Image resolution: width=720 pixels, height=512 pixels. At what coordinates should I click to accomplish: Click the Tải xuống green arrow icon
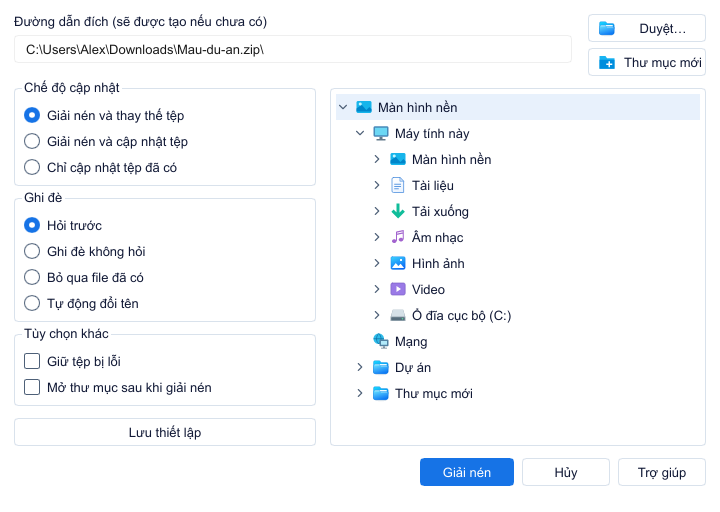click(398, 211)
